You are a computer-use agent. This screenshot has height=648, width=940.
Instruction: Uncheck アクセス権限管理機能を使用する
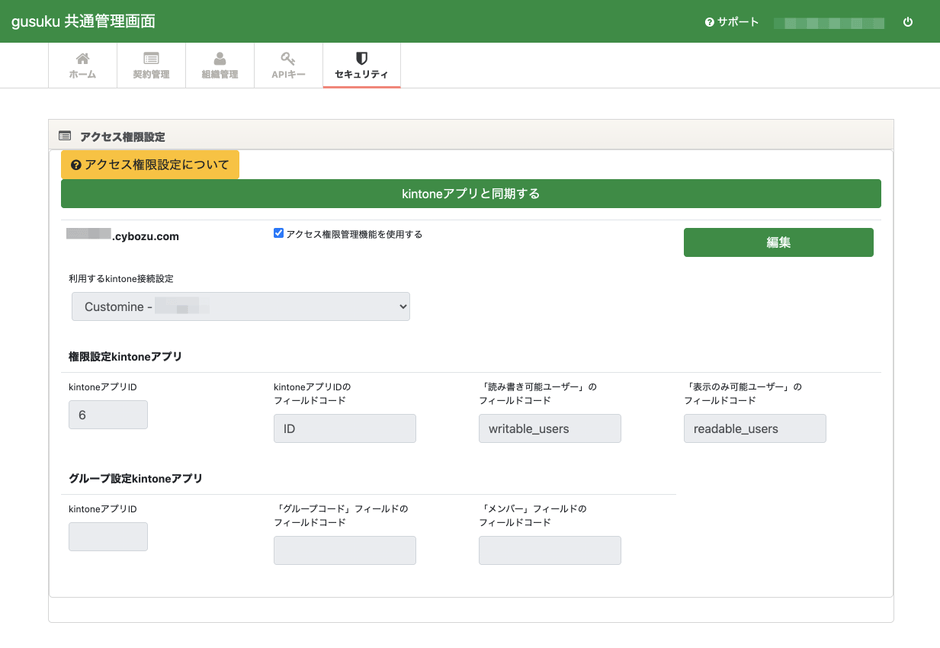click(278, 232)
